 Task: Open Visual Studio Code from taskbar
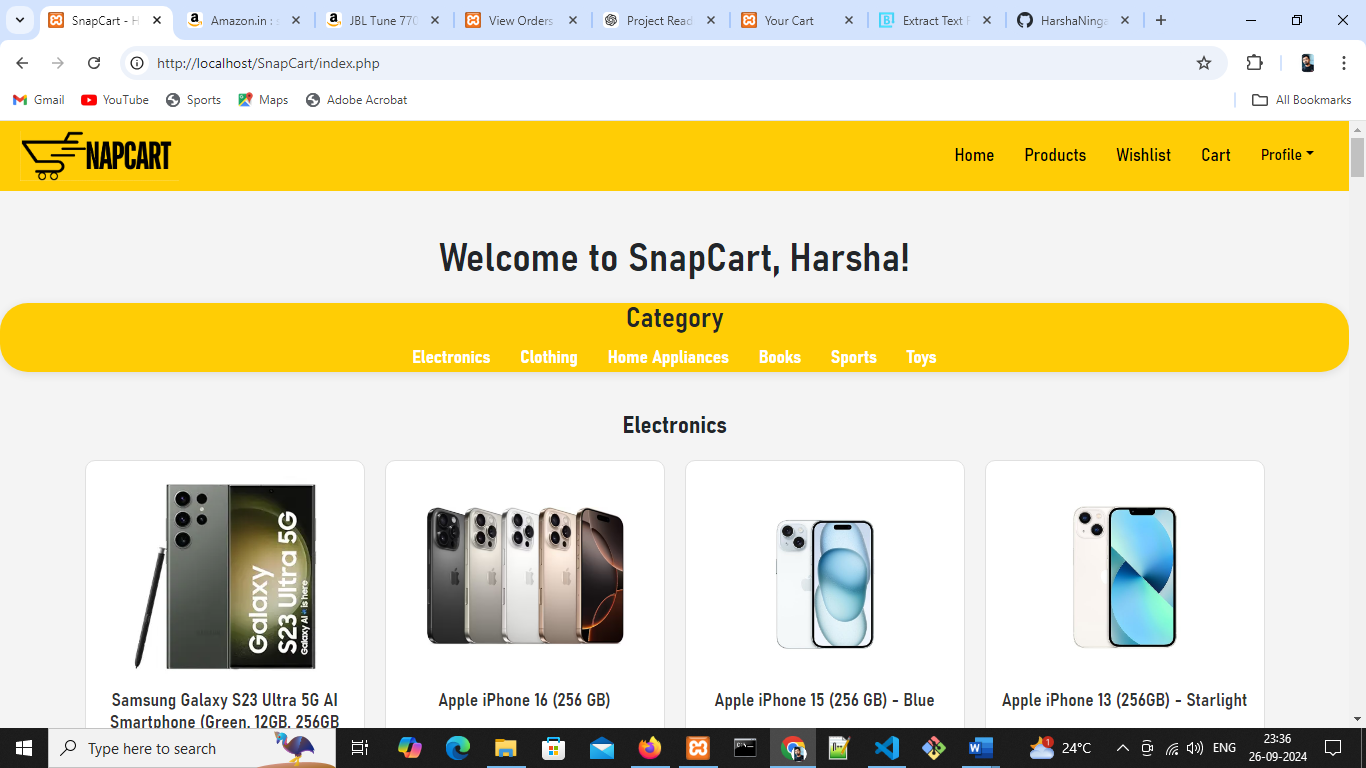click(886, 748)
